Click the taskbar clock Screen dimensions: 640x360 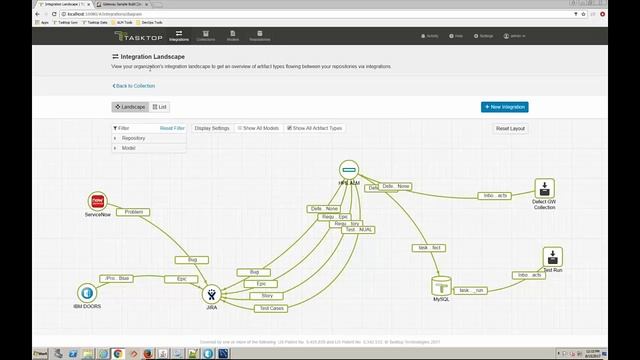(x=592, y=353)
